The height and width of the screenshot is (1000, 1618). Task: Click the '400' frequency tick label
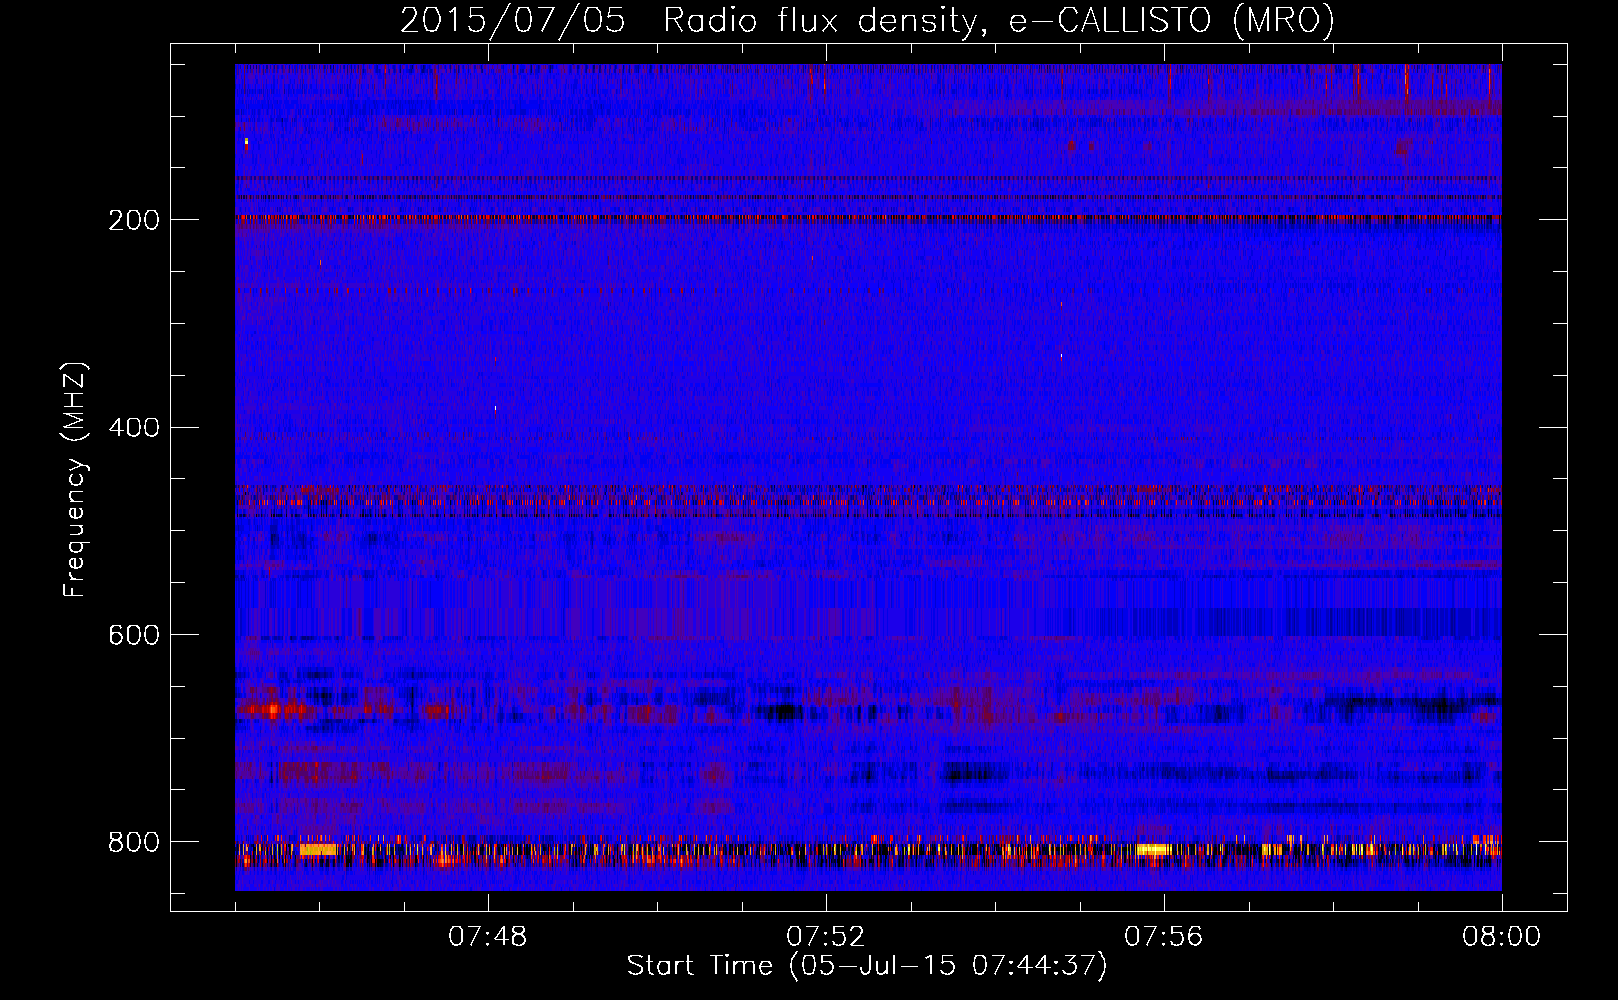[x=133, y=428]
